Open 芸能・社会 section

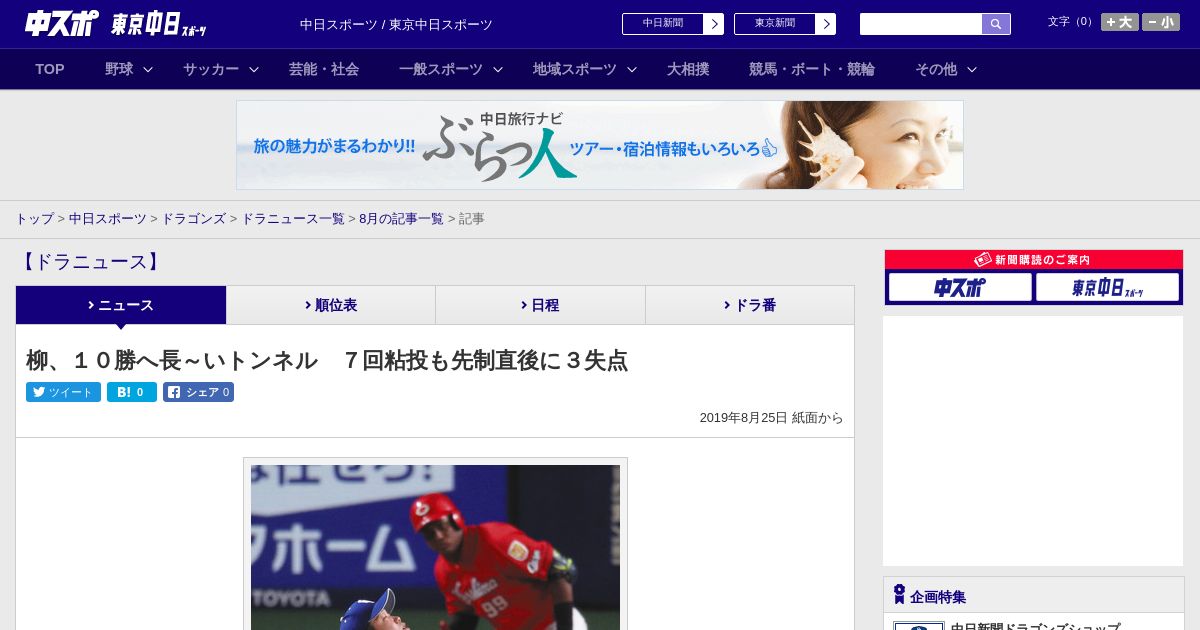click(324, 69)
